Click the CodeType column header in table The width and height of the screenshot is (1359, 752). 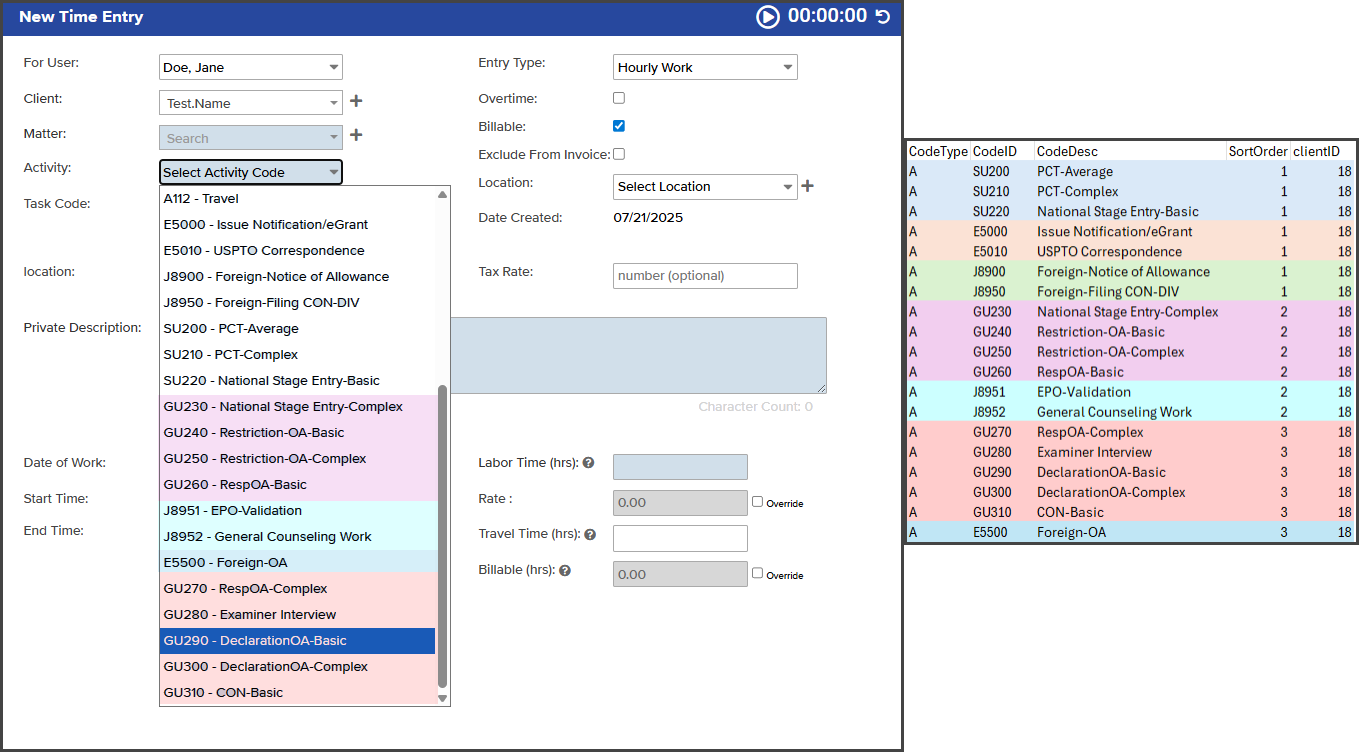pos(938,151)
